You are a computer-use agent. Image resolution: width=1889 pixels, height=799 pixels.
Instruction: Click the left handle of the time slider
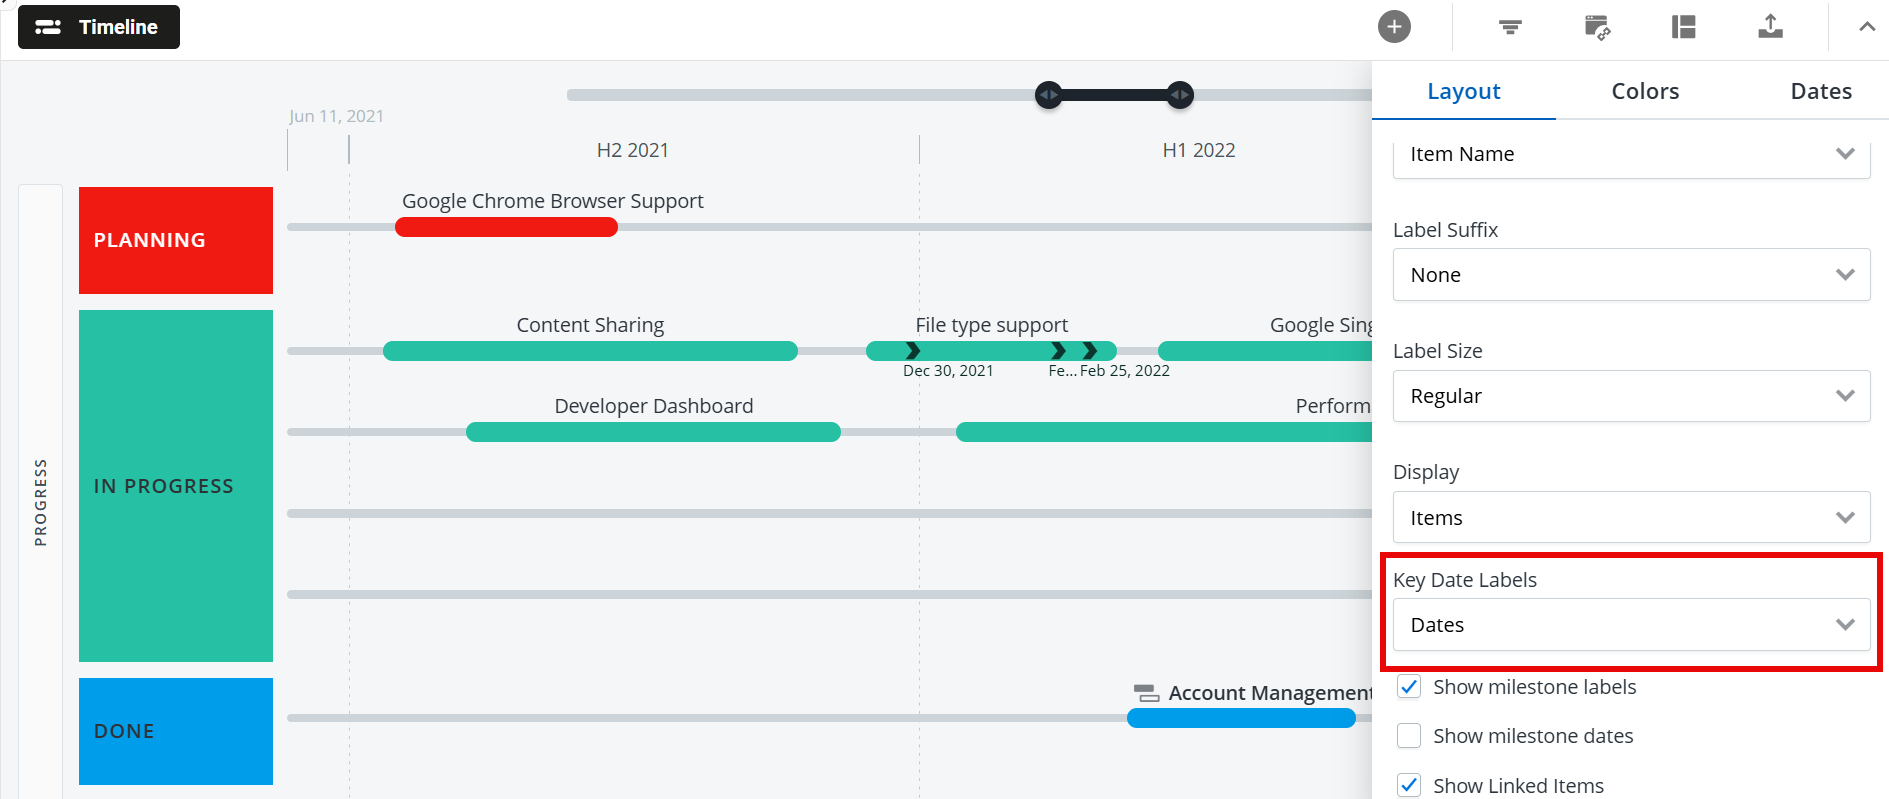[x=1048, y=95]
